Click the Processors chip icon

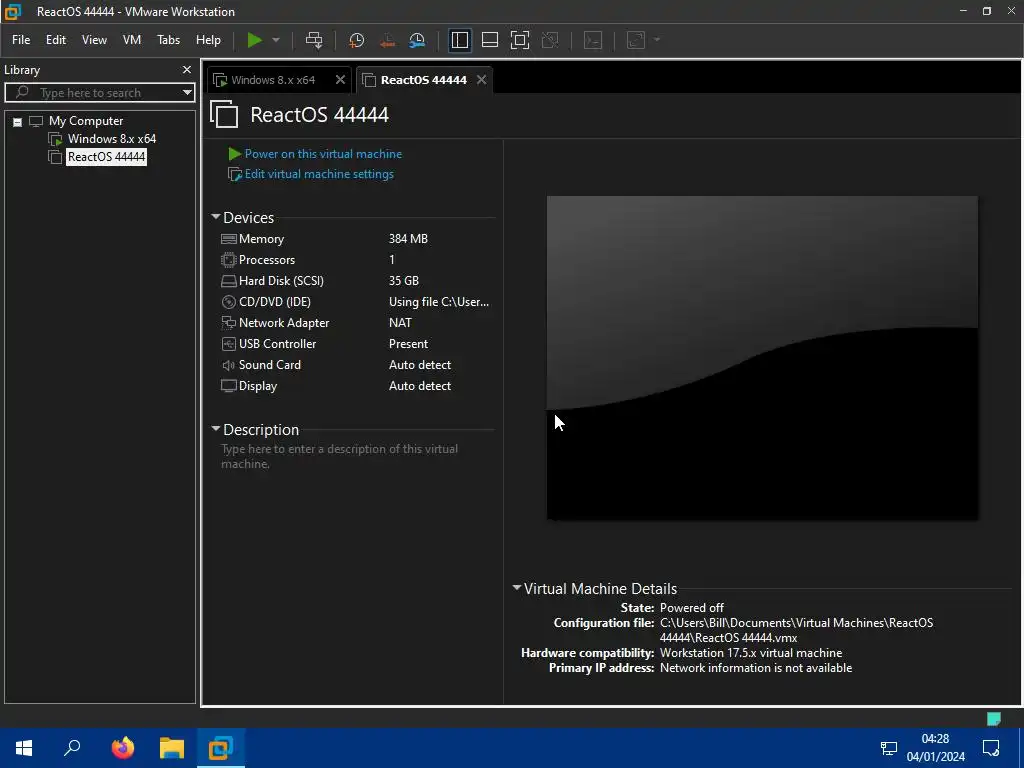click(x=229, y=260)
